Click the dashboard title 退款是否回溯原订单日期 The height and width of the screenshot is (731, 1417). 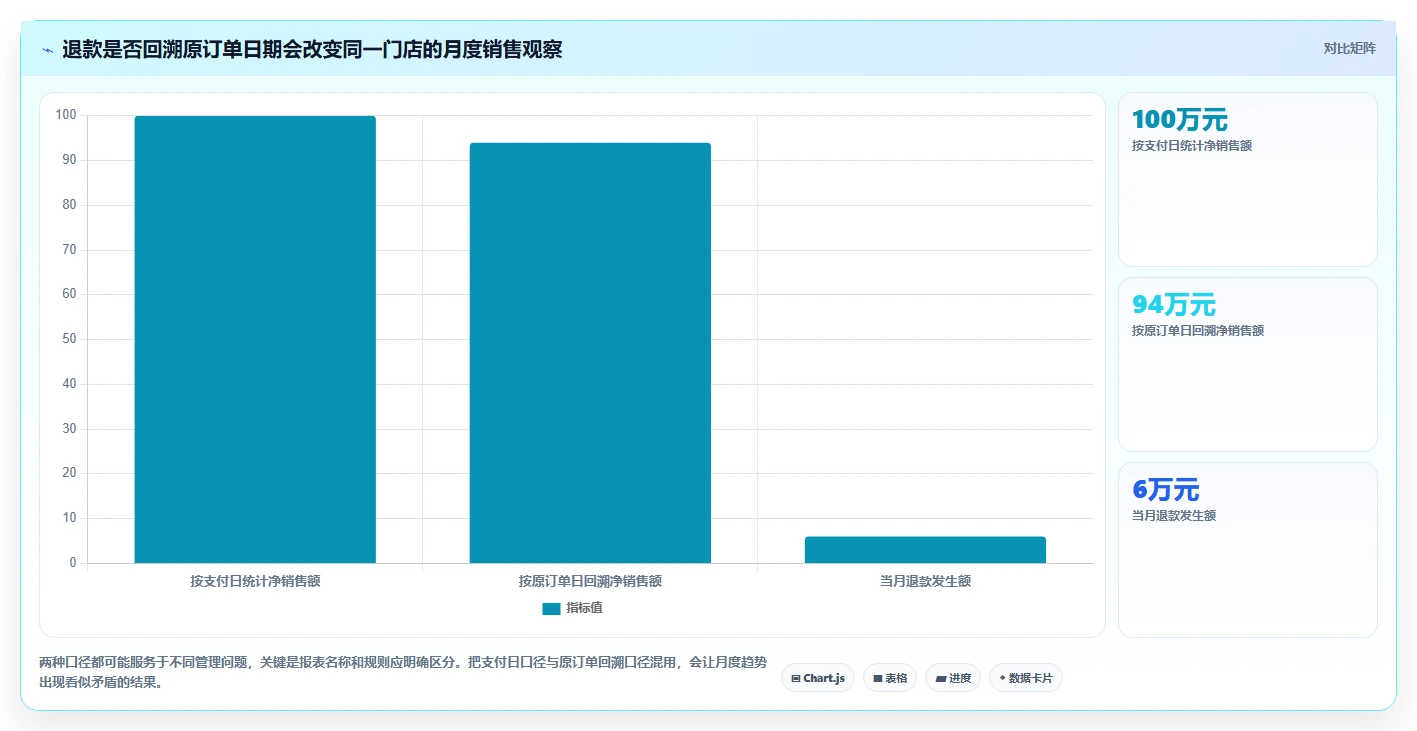(x=312, y=49)
